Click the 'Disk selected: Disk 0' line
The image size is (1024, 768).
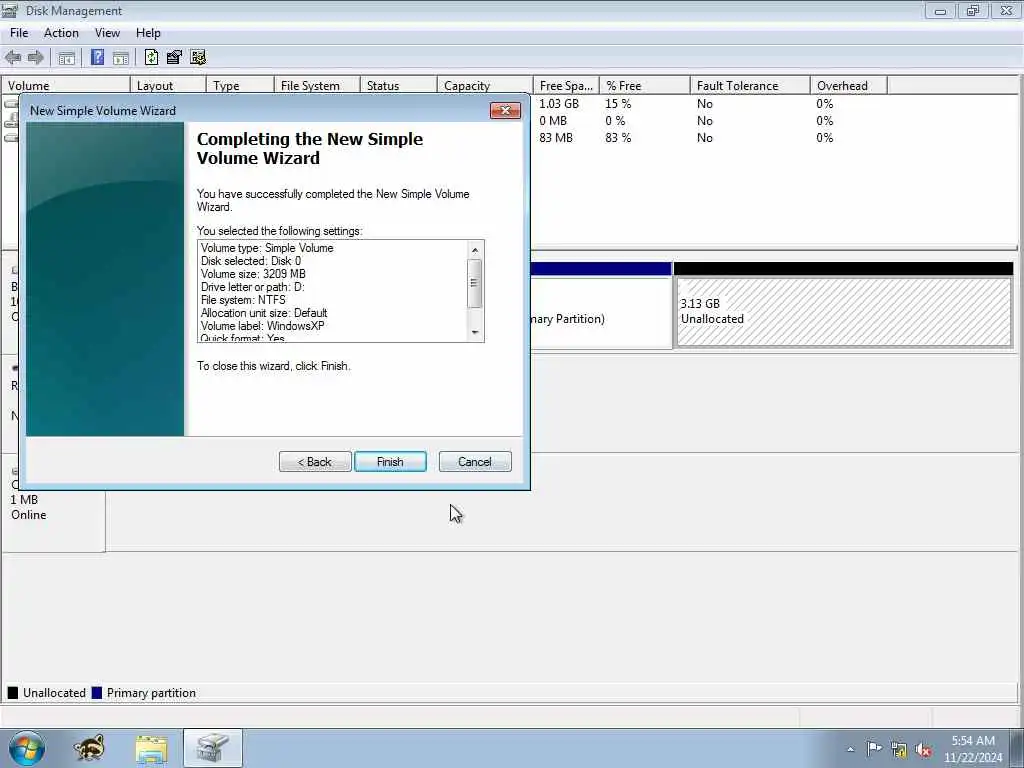click(251, 261)
